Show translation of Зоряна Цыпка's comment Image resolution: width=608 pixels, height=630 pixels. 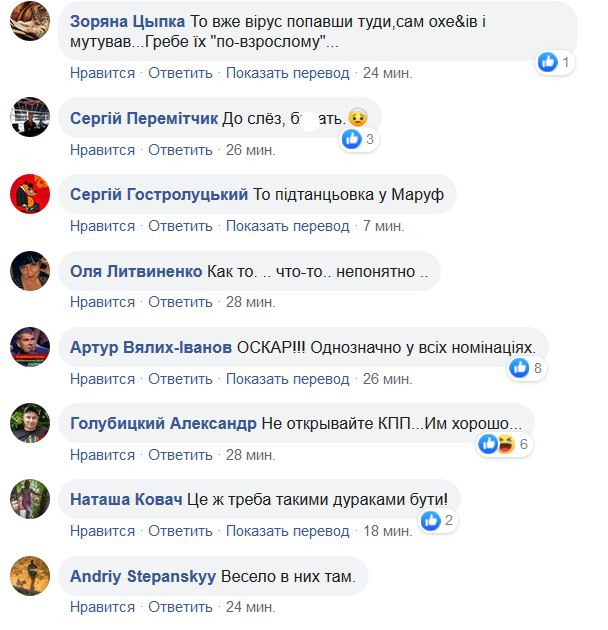tap(287, 73)
